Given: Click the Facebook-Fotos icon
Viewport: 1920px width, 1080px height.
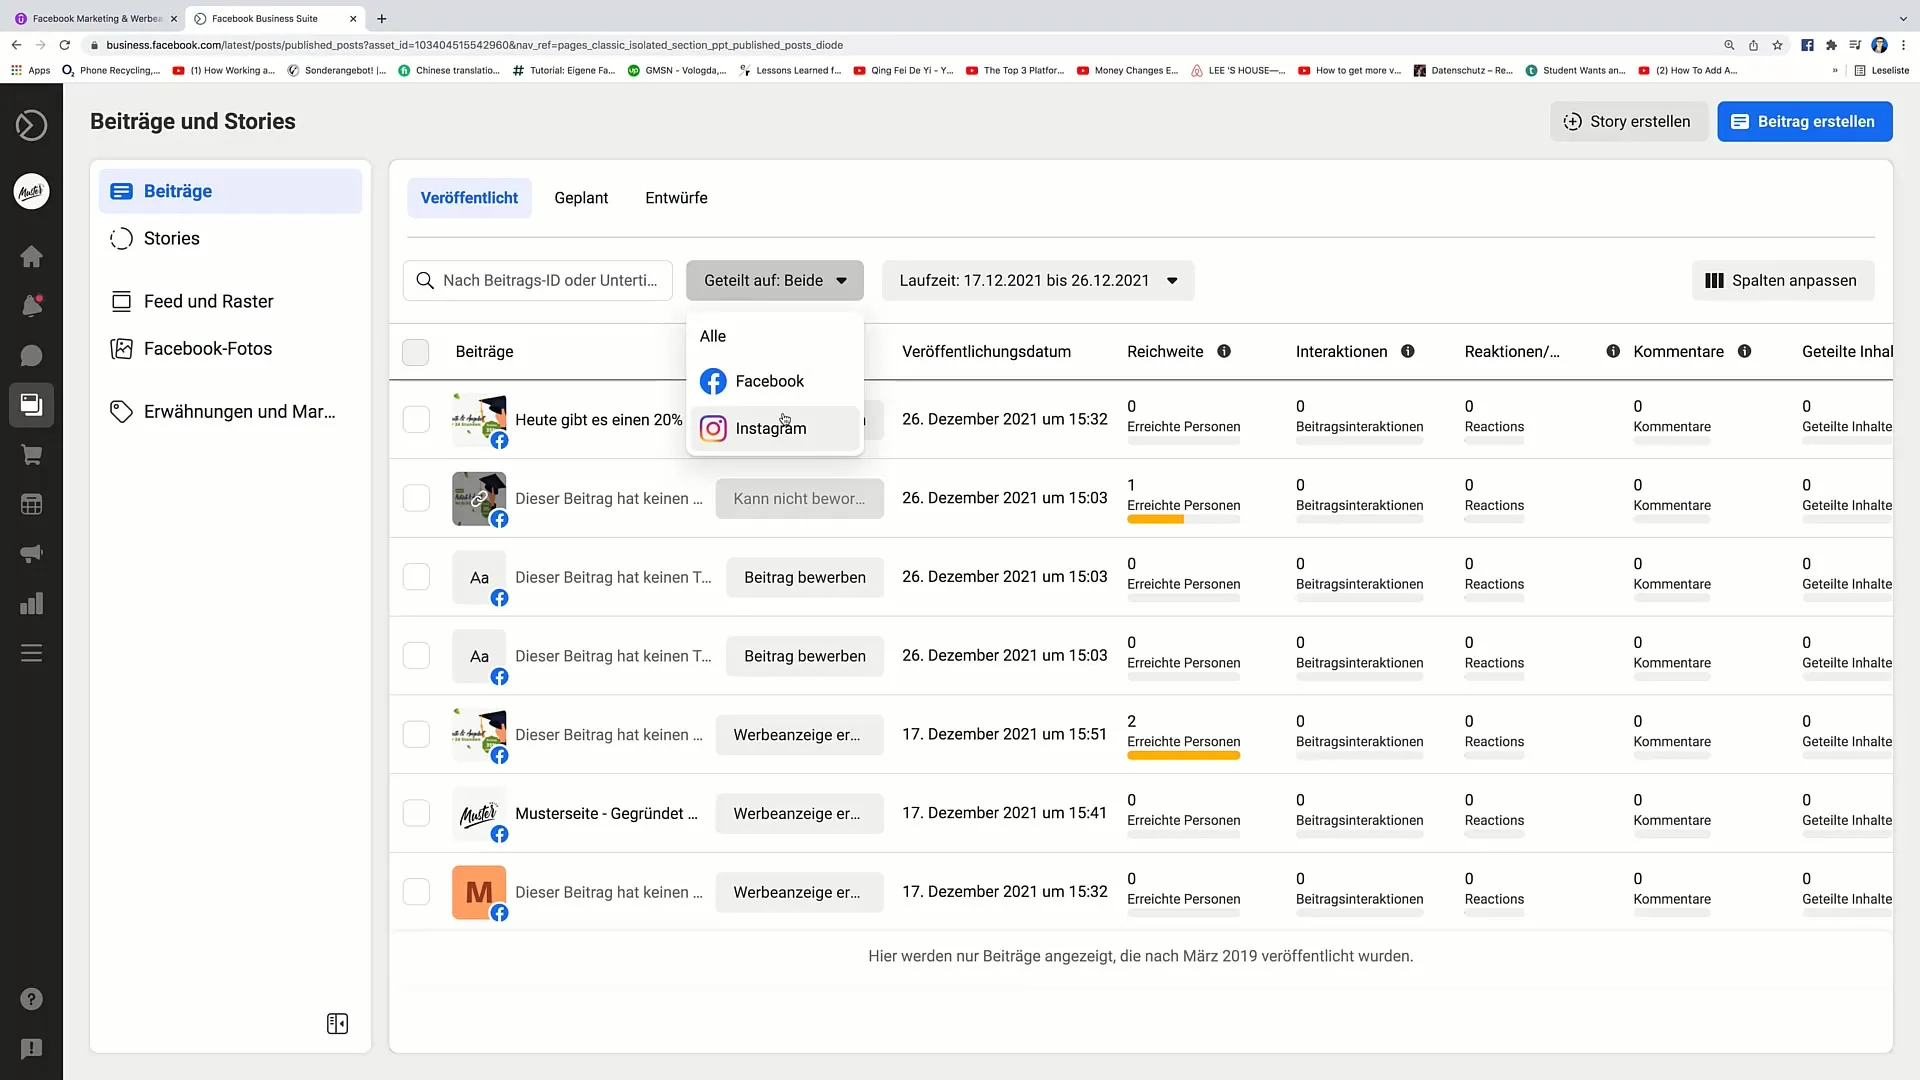Looking at the screenshot, I should tap(119, 348).
